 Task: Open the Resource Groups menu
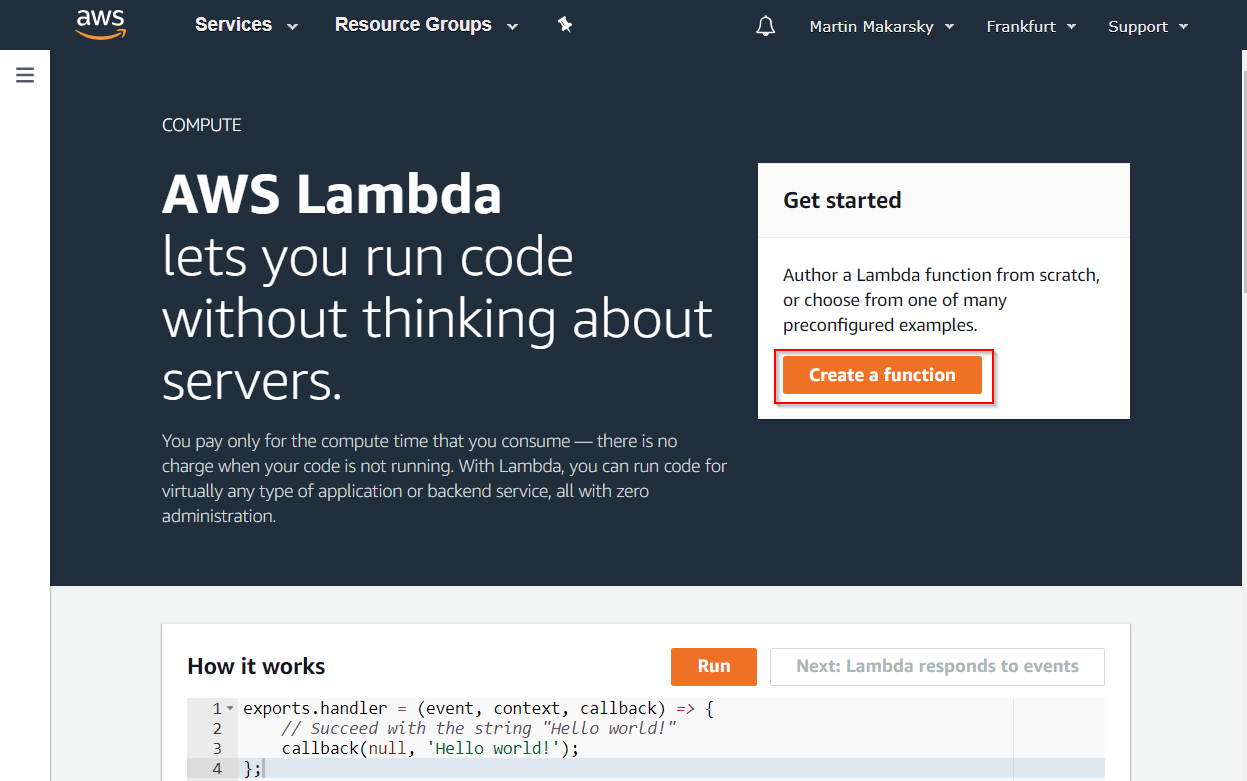[414, 25]
